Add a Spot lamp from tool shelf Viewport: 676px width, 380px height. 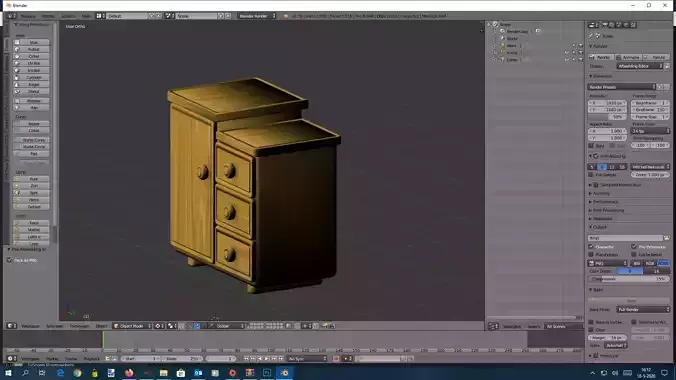pos(31,193)
